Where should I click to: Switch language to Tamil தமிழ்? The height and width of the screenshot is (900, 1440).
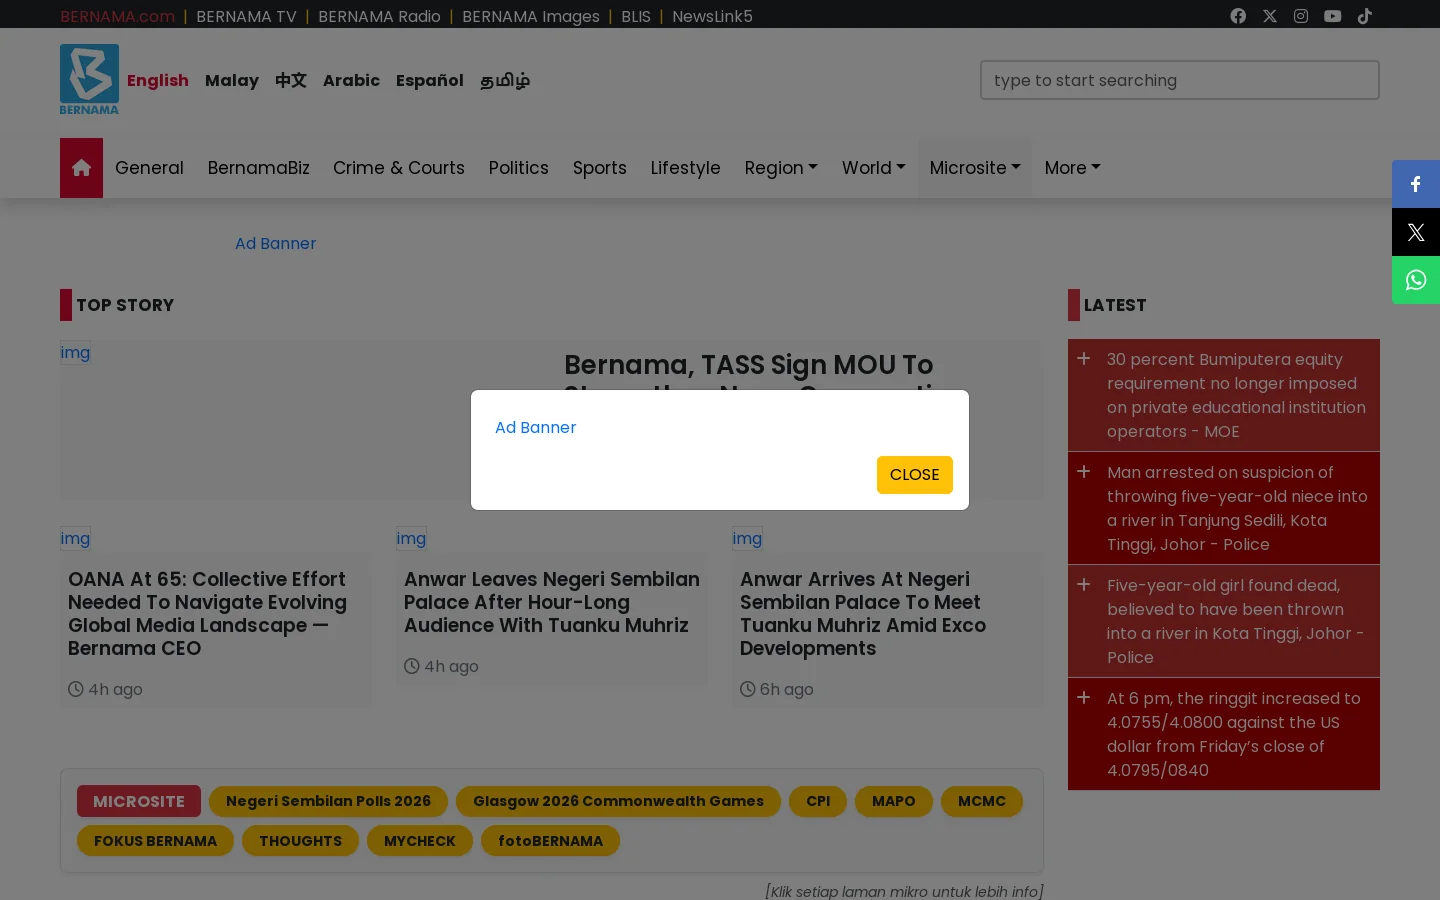[505, 80]
